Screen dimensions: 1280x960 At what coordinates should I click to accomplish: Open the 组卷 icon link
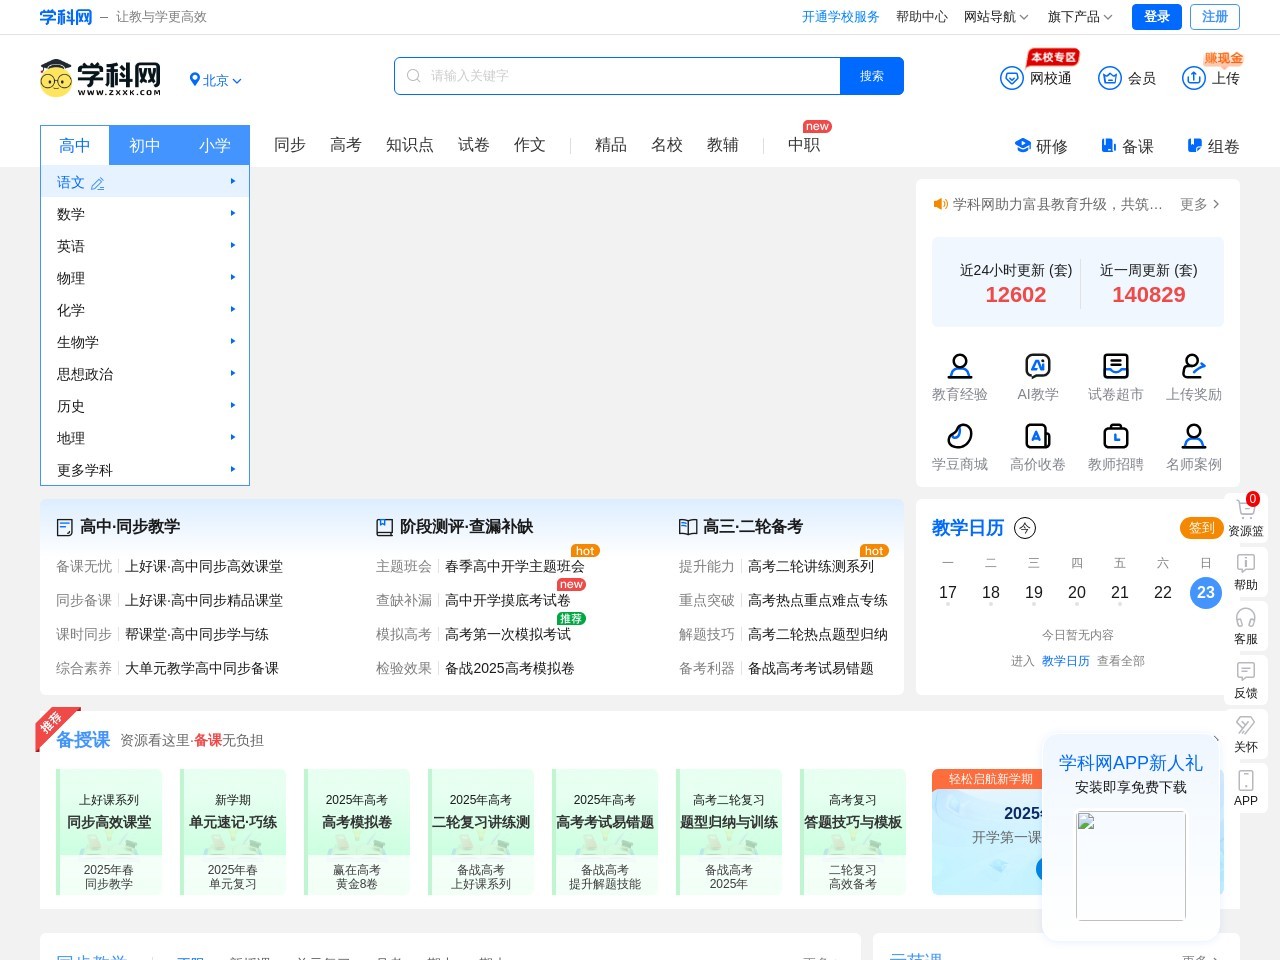1213,146
